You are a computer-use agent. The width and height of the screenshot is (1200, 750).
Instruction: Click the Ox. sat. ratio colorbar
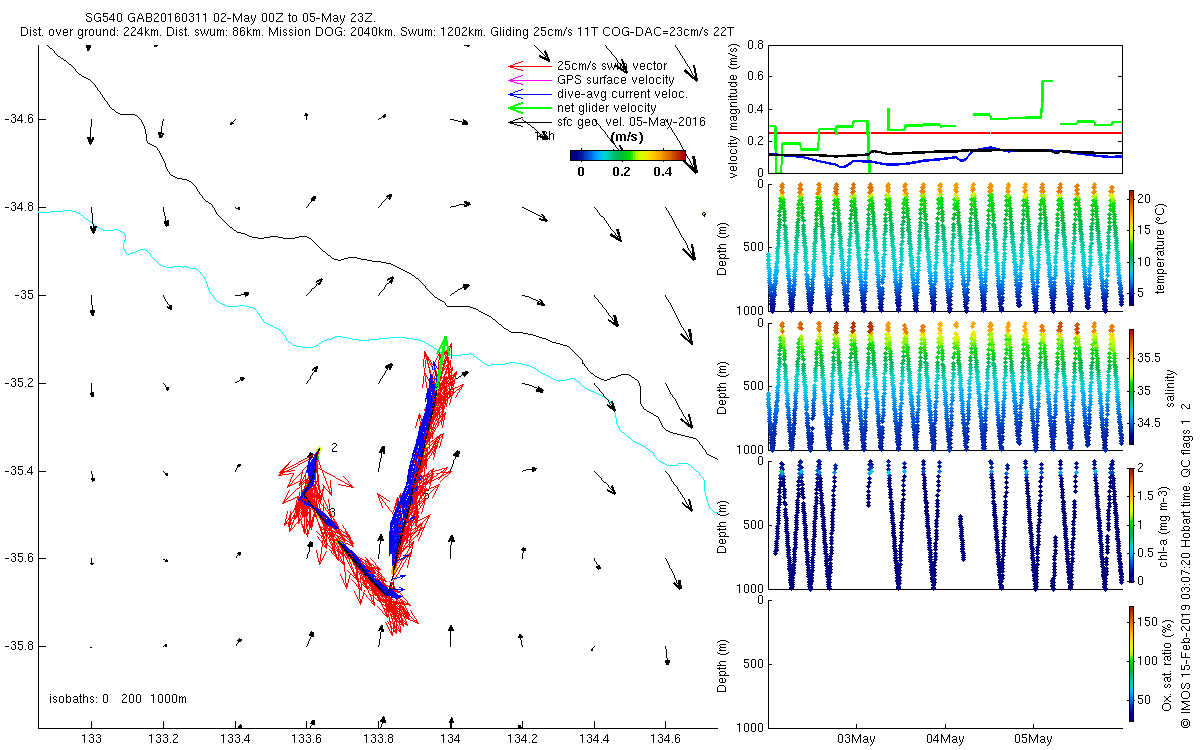tap(1131, 666)
